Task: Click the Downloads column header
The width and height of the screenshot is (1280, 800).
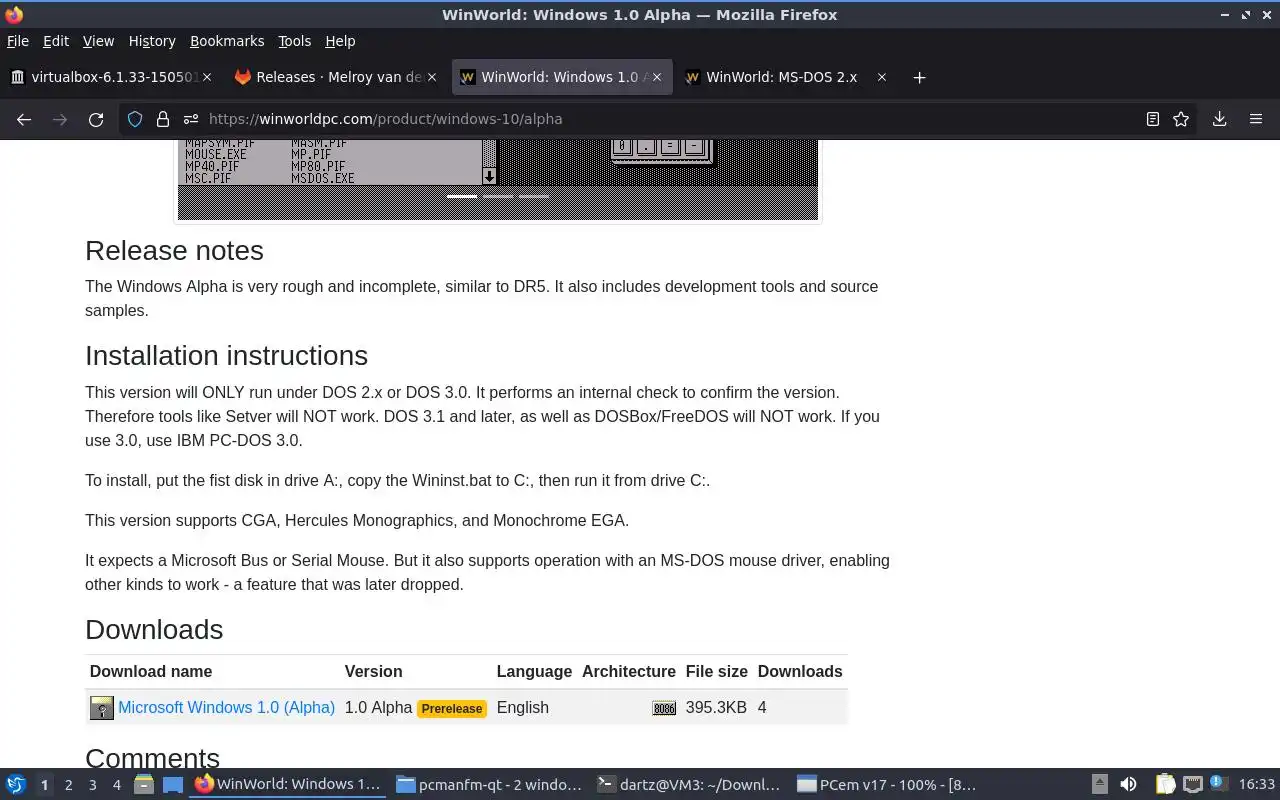Action: [x=800, y=671]
